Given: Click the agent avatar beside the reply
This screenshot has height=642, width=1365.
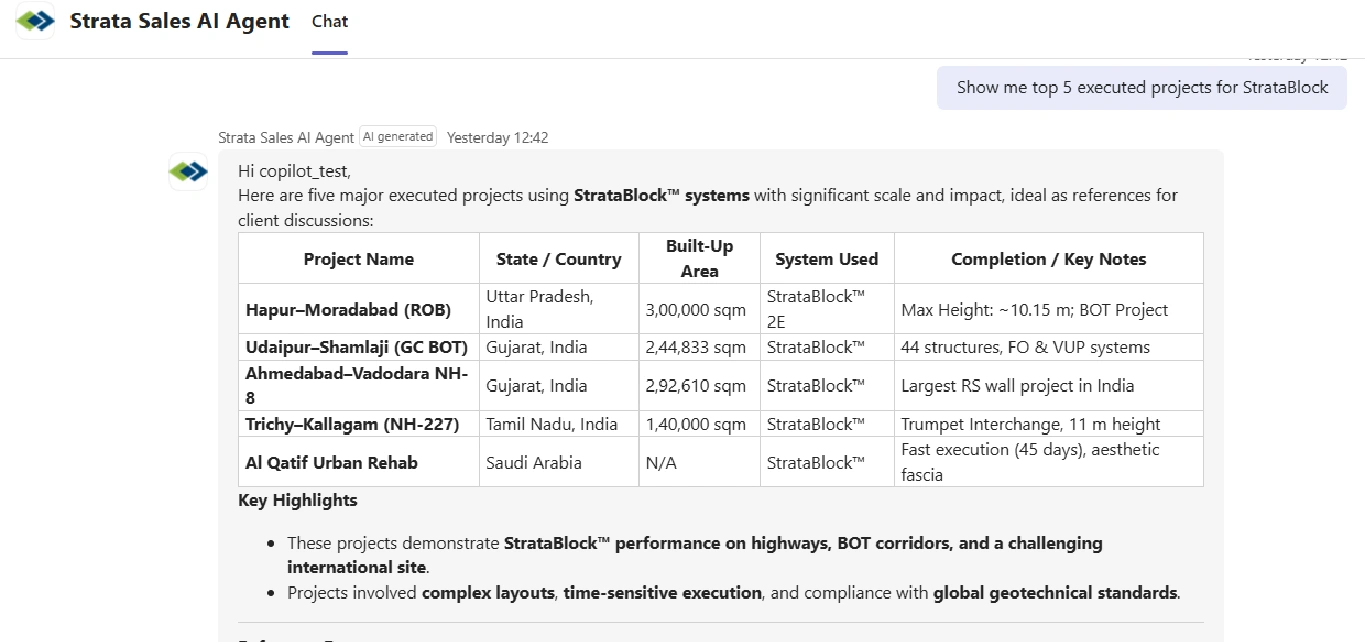Looking at the screenshot, I should point(188,172).
